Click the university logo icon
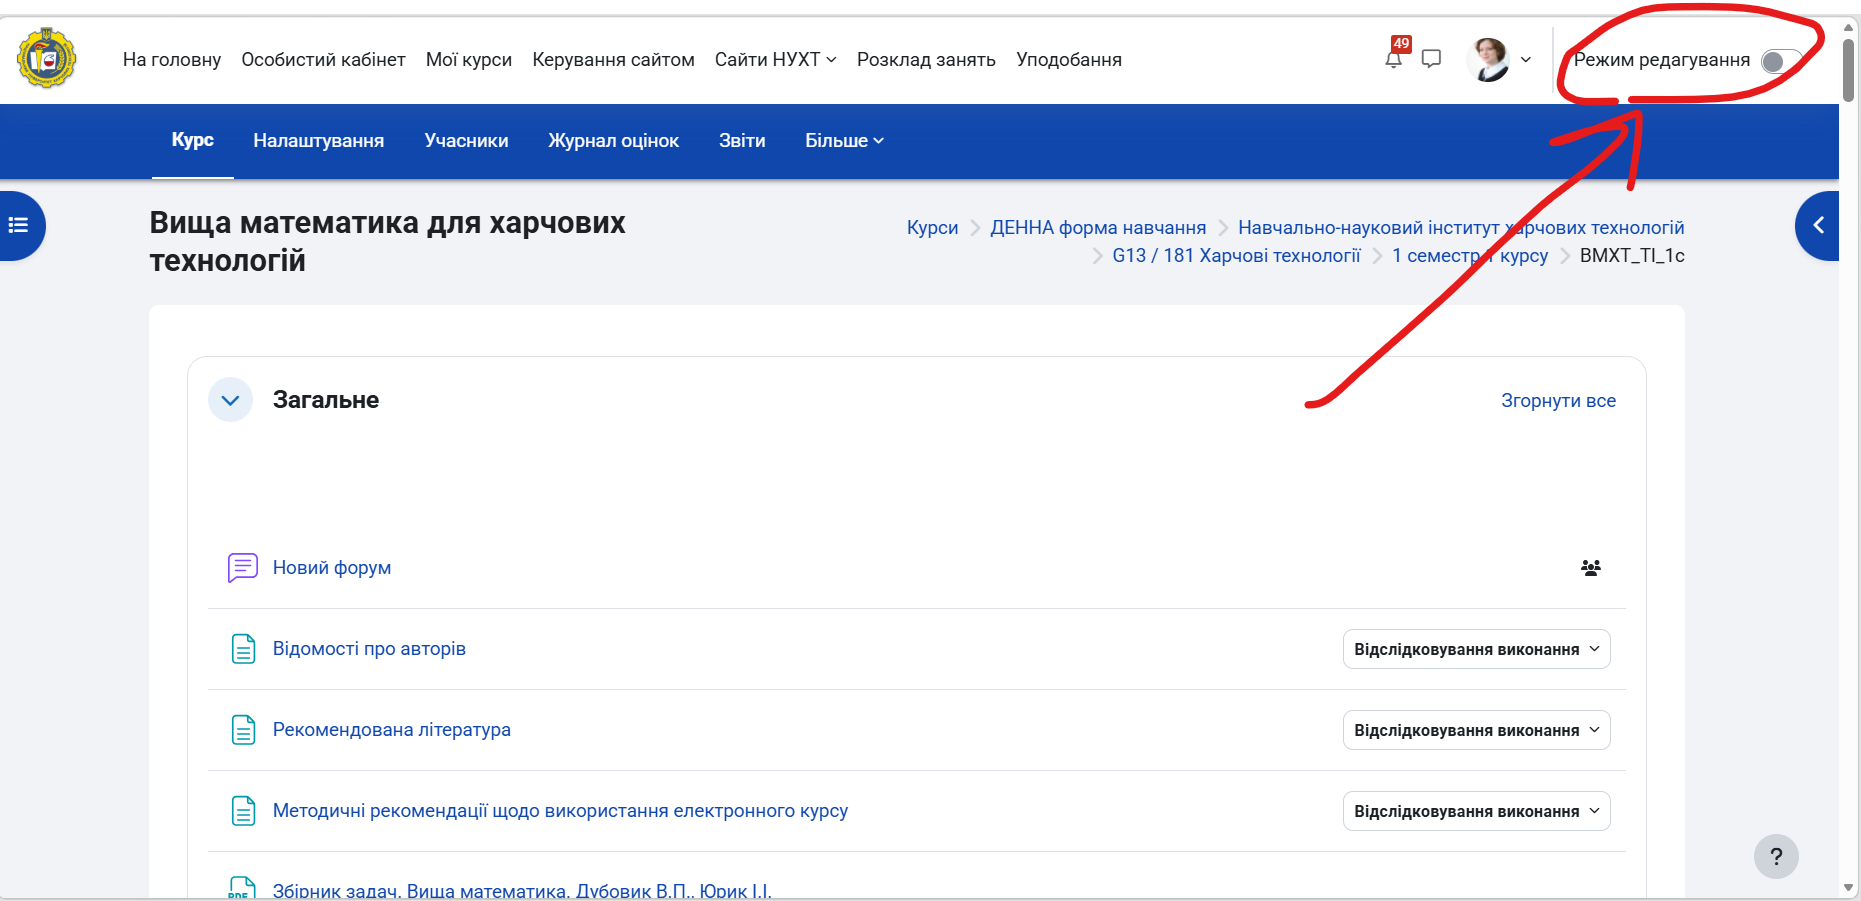1861x901 pixels. 47,58
